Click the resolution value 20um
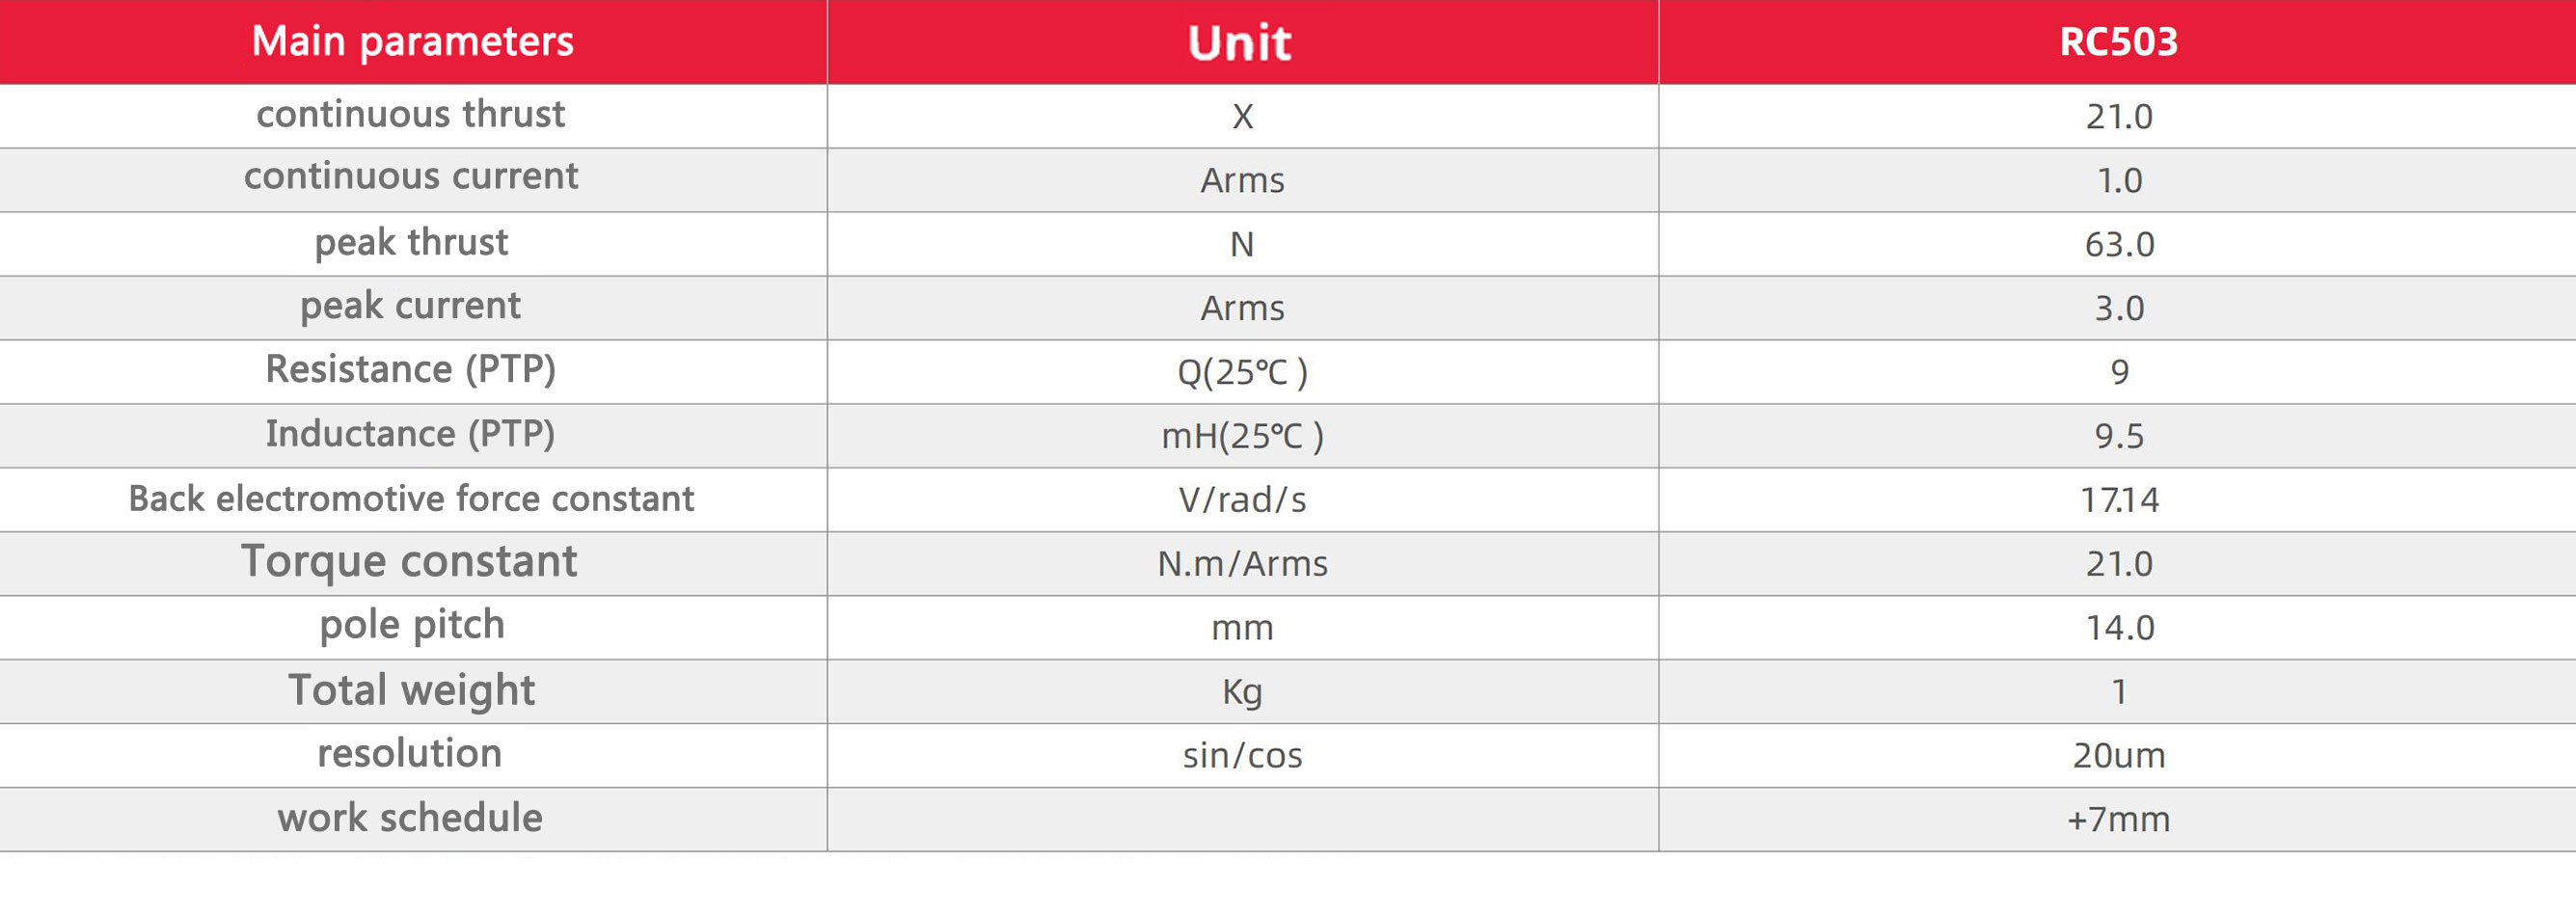The height and width of the screenshot is (916, 2576). pyautogui.click(x=2118, y=756)
